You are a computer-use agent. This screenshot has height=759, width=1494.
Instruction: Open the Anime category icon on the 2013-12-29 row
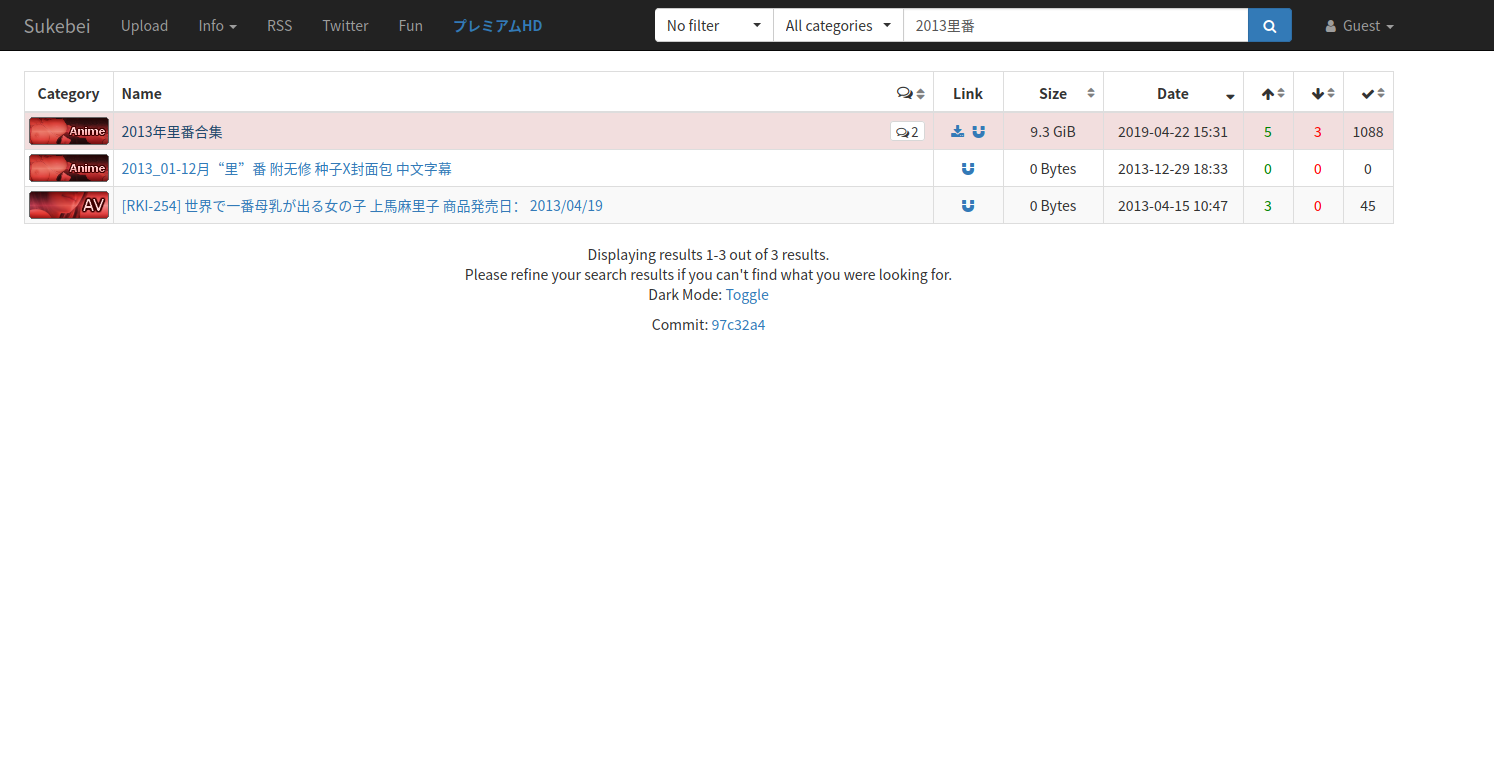69,168
